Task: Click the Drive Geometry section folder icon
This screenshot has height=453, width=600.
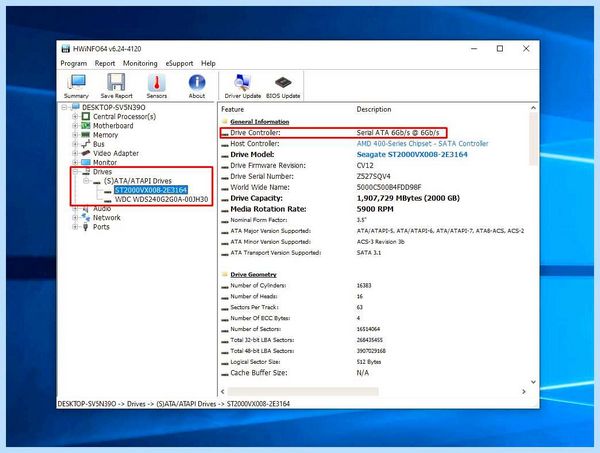Action: click(225, 274)
